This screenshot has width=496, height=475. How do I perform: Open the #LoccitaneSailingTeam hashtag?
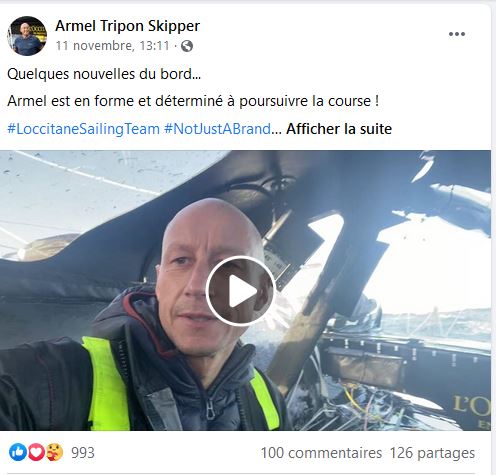(x=83, y=129)
